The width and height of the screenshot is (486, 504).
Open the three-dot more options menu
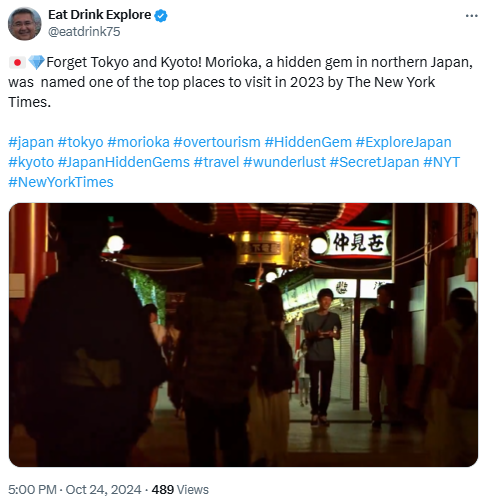471,16
